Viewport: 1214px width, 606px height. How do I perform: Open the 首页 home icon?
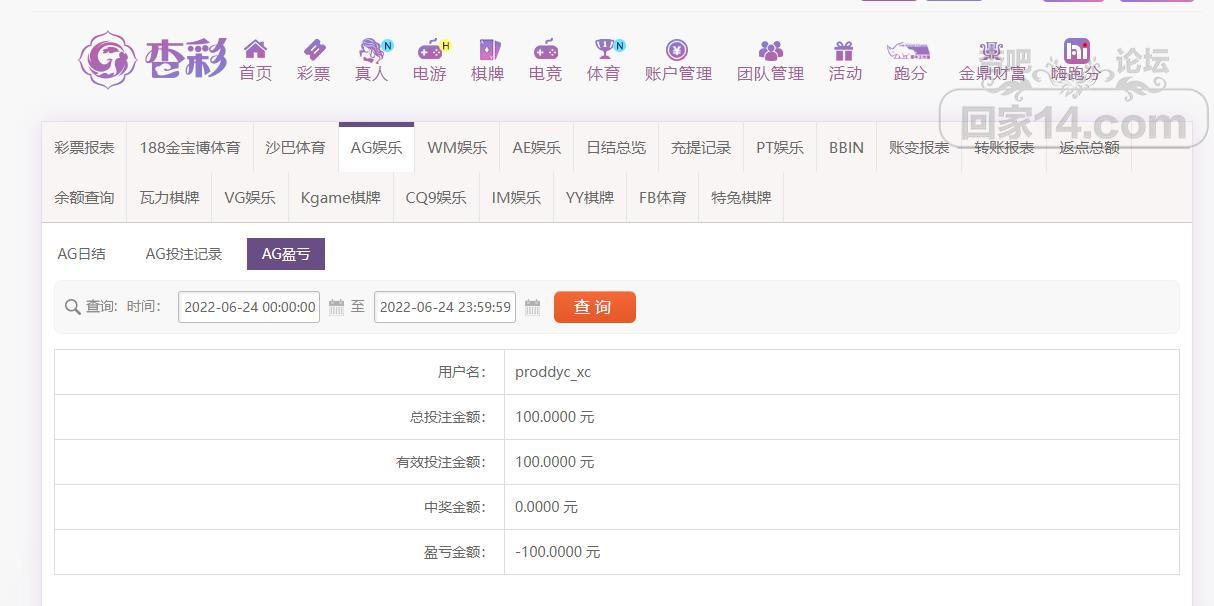[255, 49]
